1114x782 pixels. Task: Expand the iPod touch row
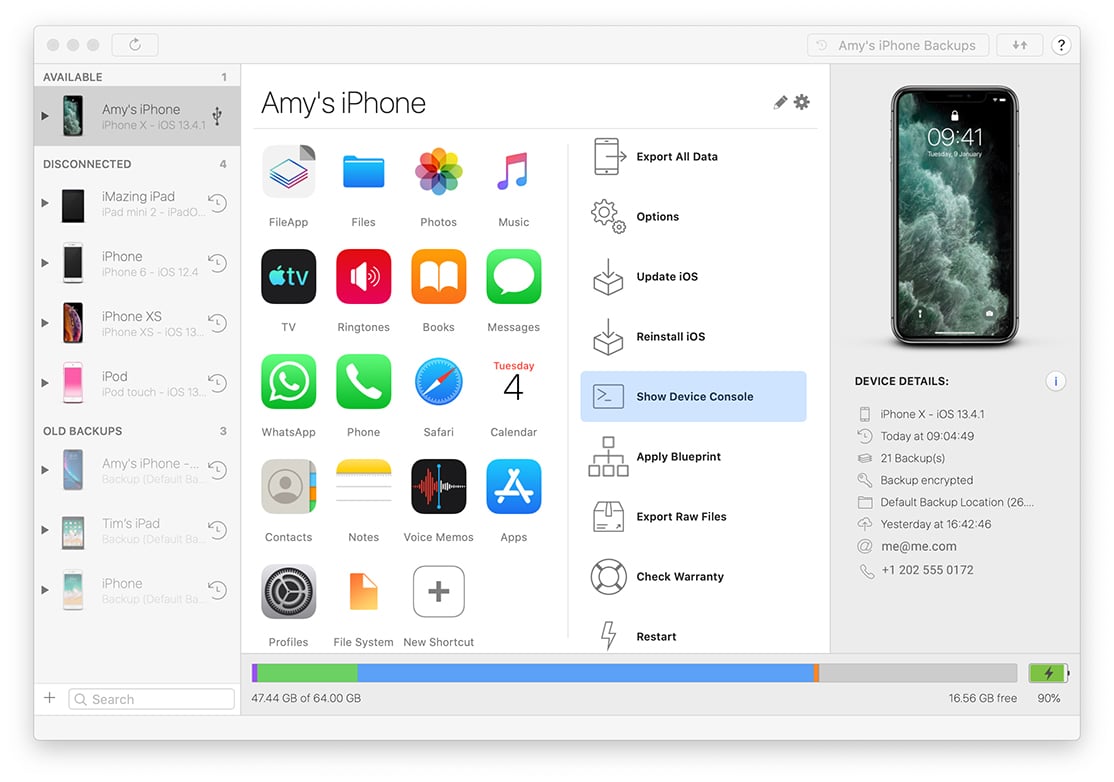45,383
